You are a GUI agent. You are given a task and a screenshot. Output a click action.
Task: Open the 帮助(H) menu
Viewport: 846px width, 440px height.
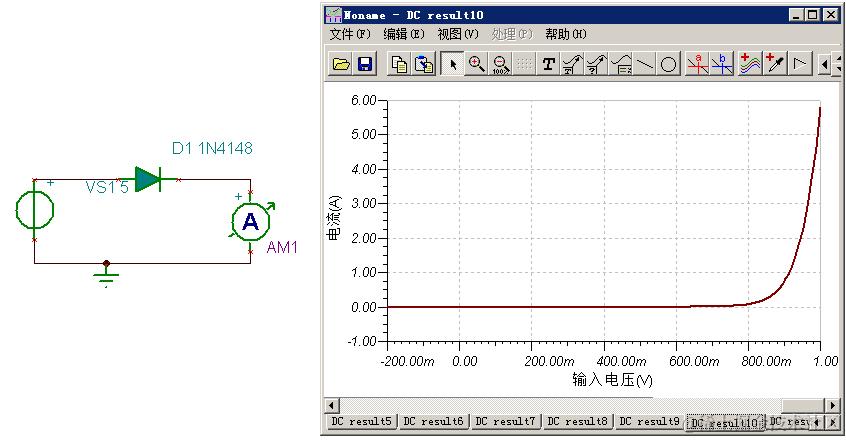(565, 35)
